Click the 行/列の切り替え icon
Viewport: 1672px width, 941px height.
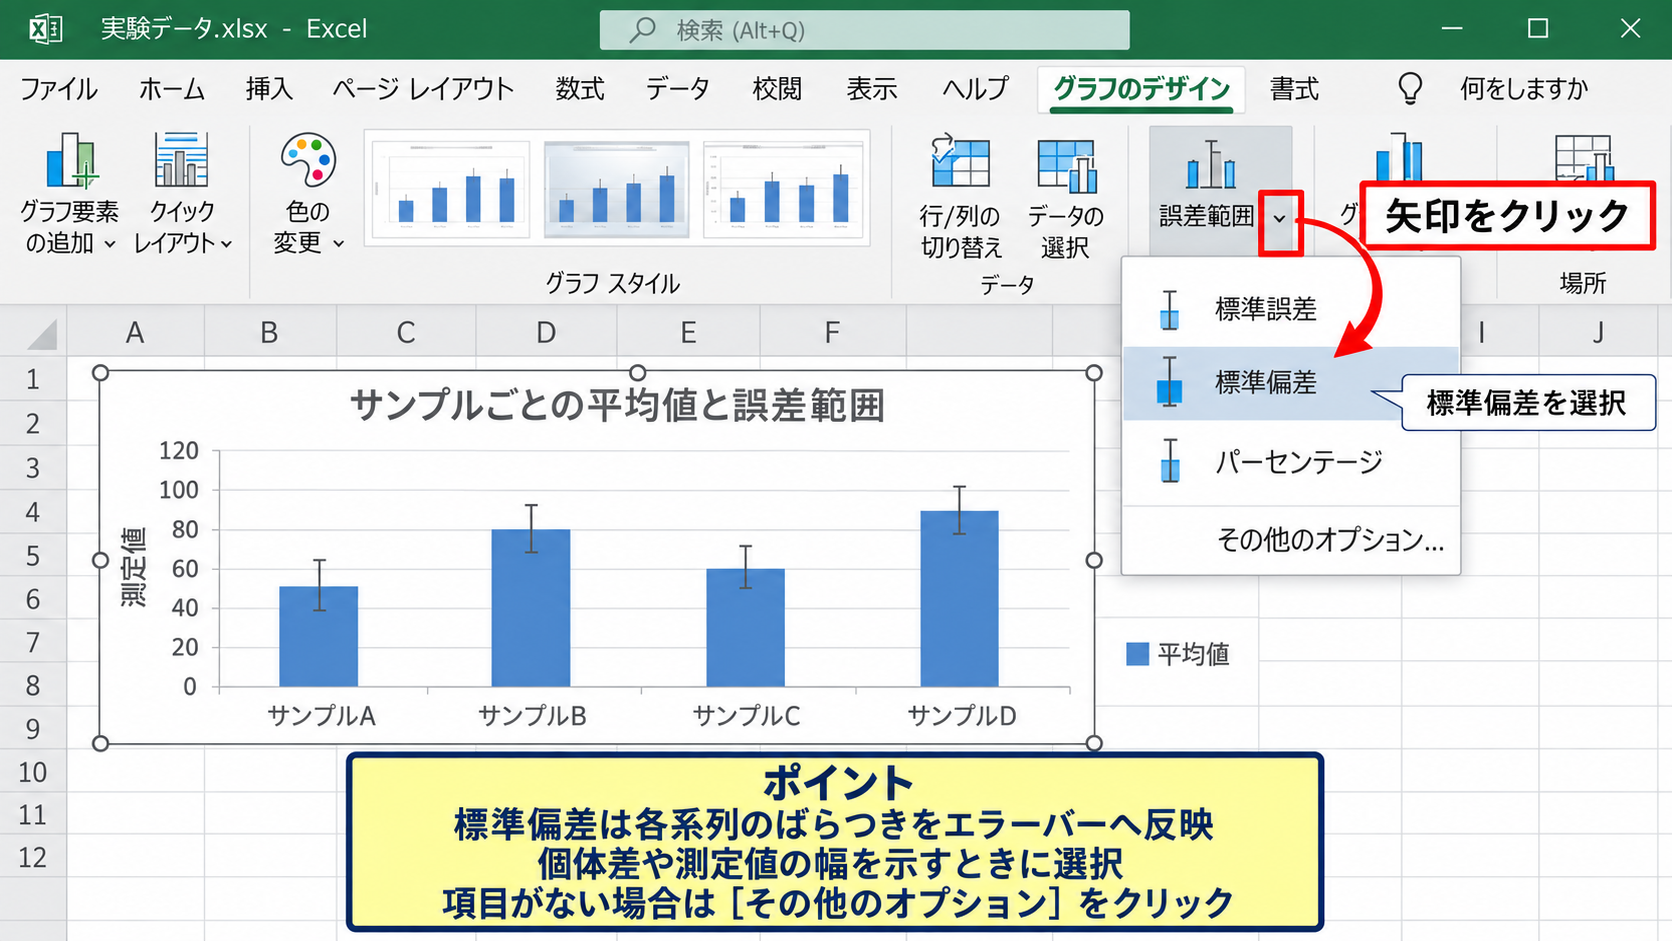point(960,163)
